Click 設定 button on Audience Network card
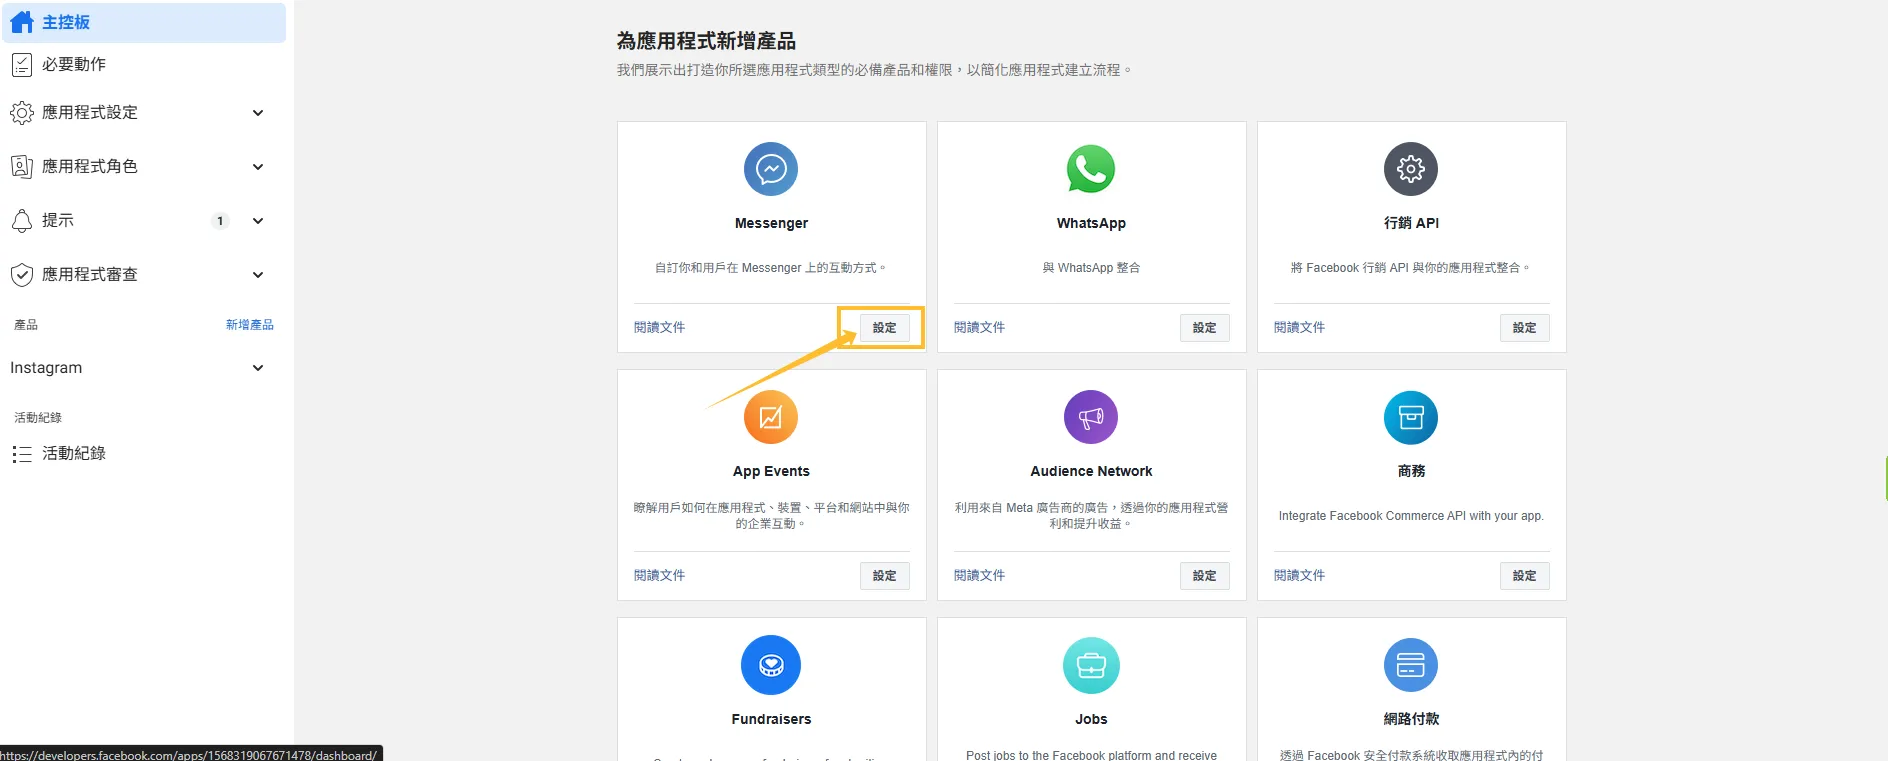 pos(1204,576)
